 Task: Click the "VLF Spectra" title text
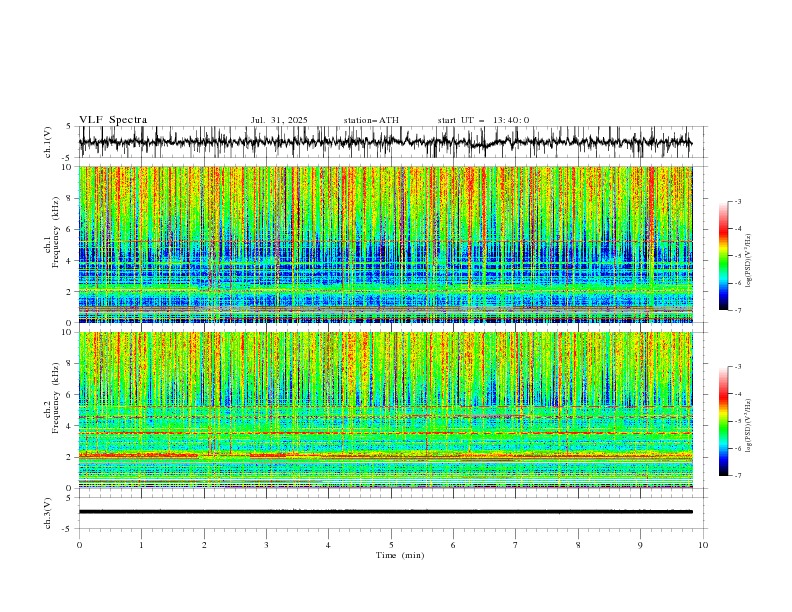113,120
